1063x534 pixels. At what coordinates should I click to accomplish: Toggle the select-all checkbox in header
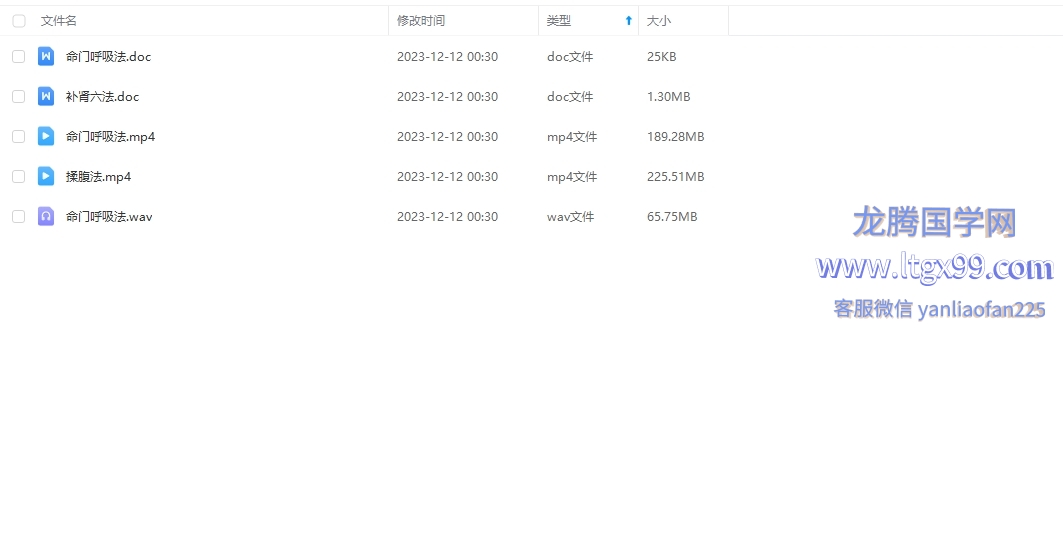(19, 21)
